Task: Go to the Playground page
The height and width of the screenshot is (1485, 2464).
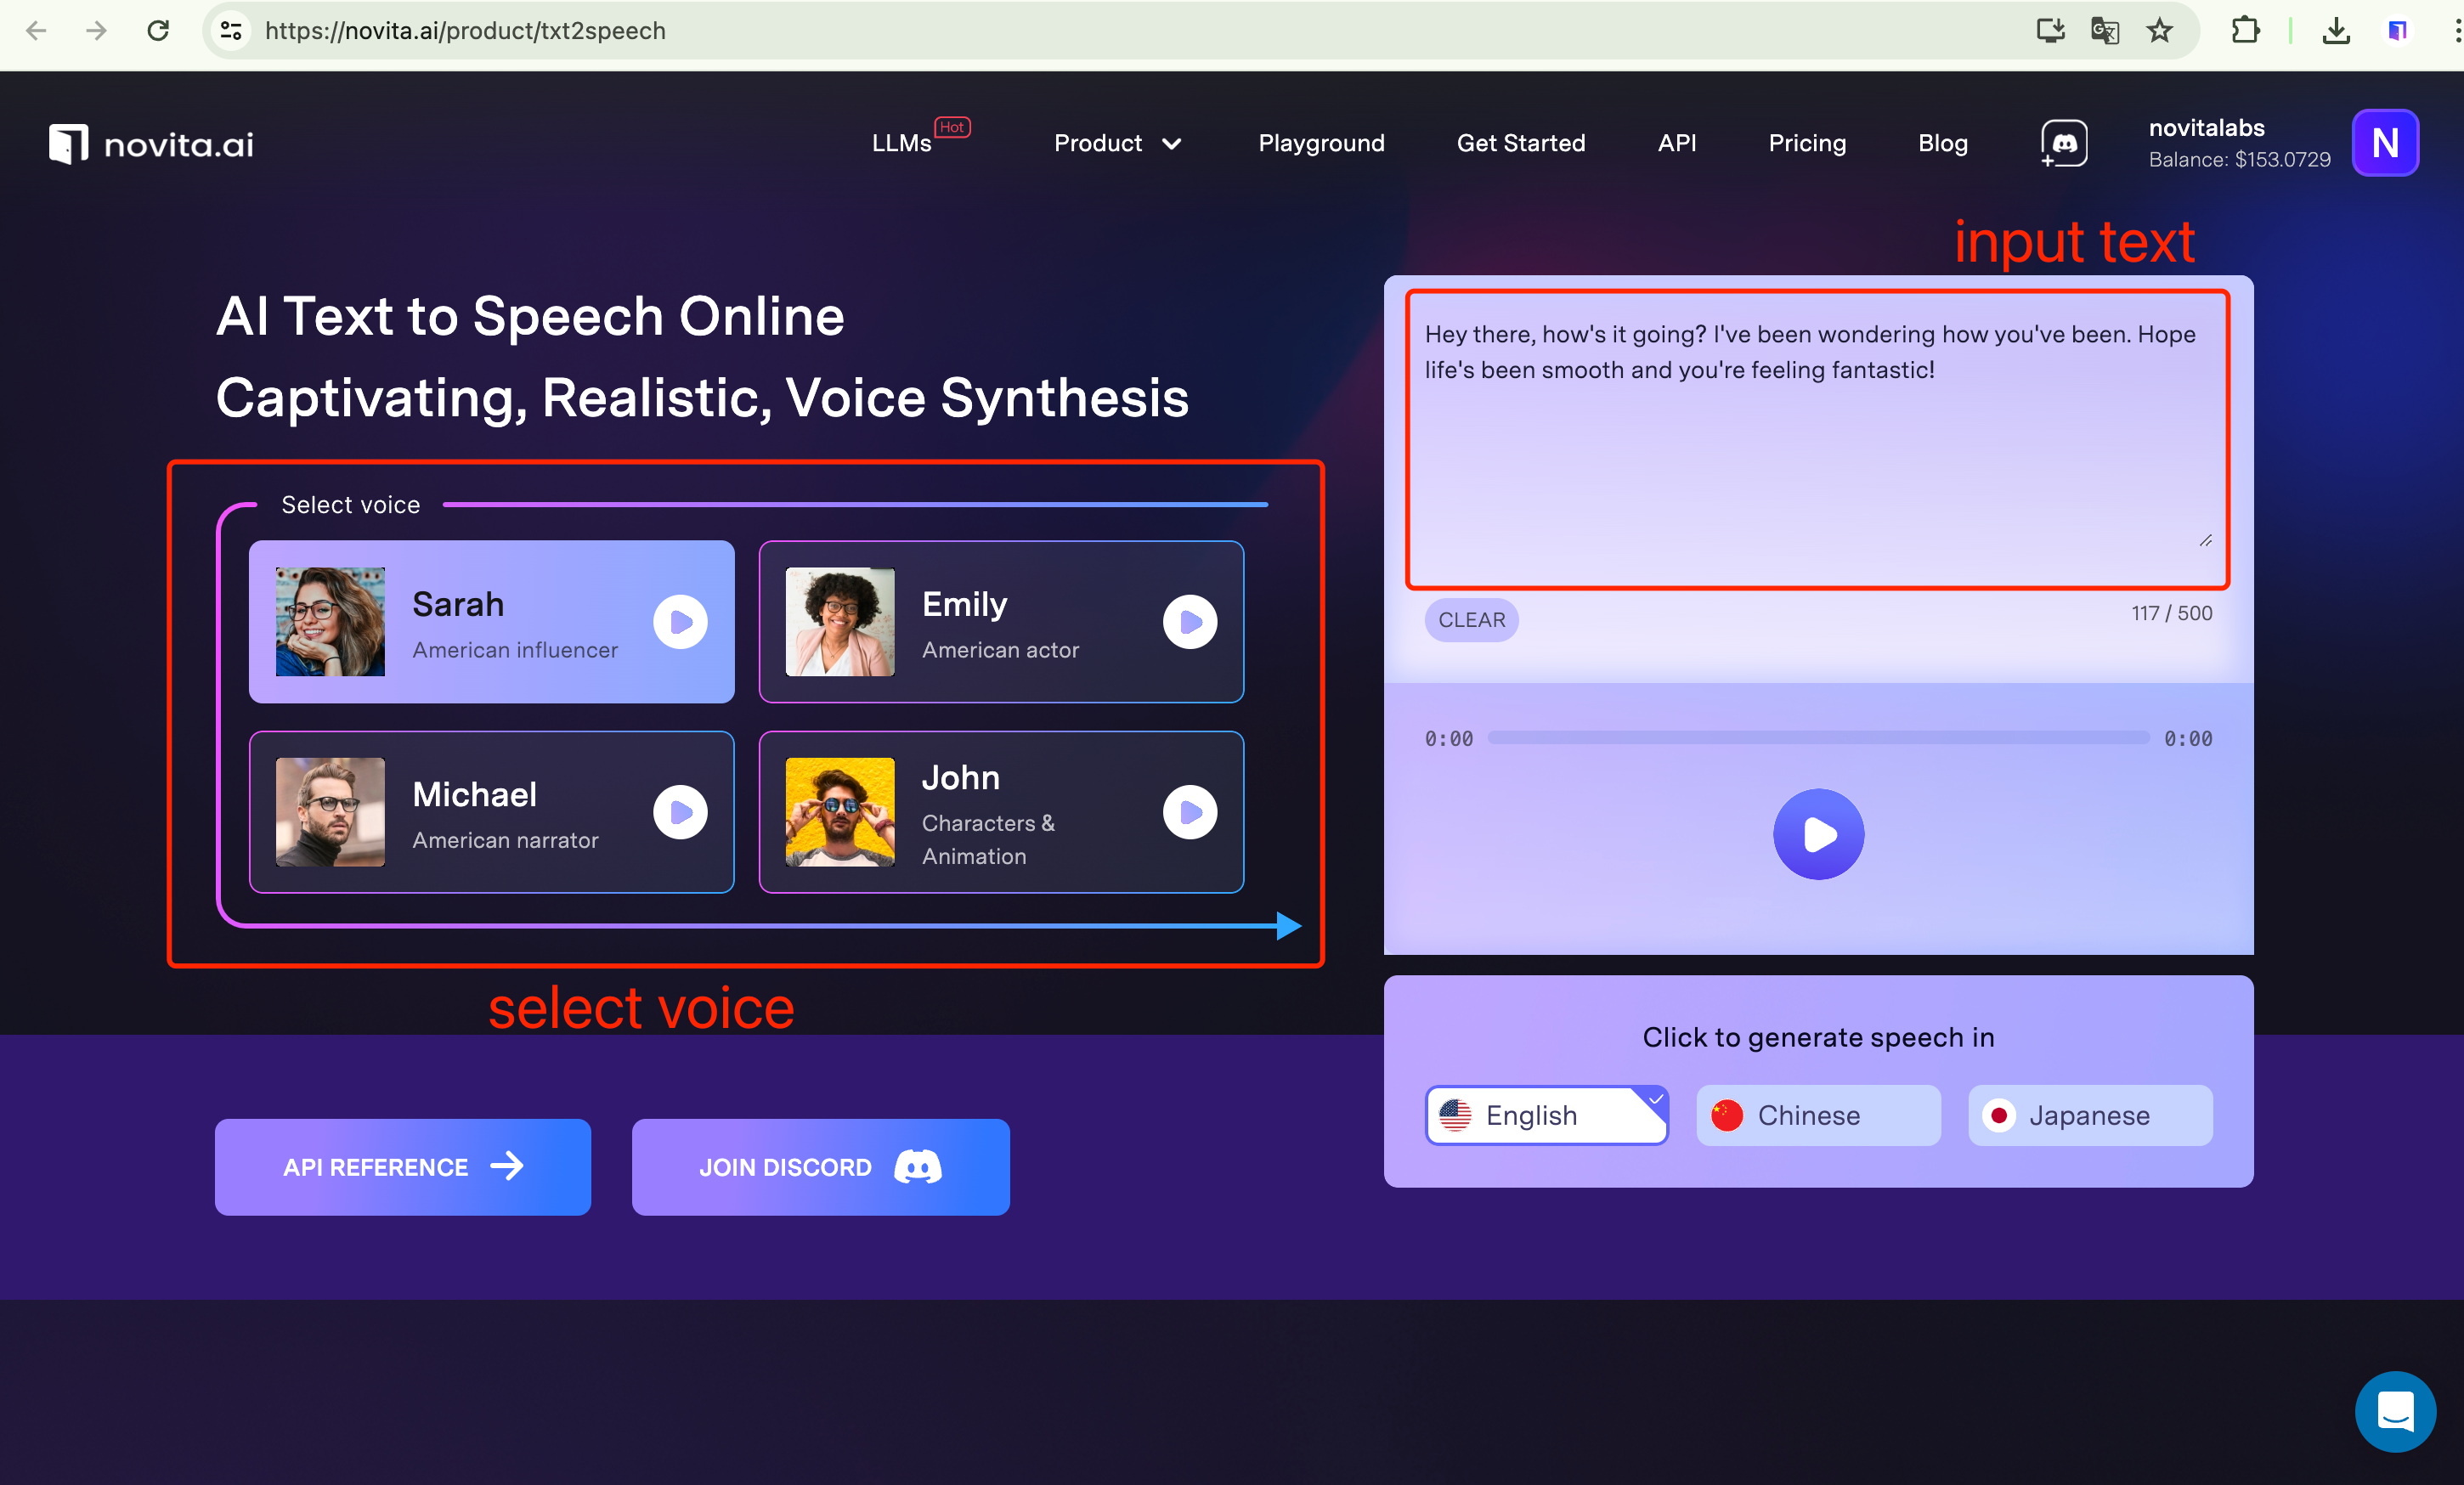Action: 1321,144
